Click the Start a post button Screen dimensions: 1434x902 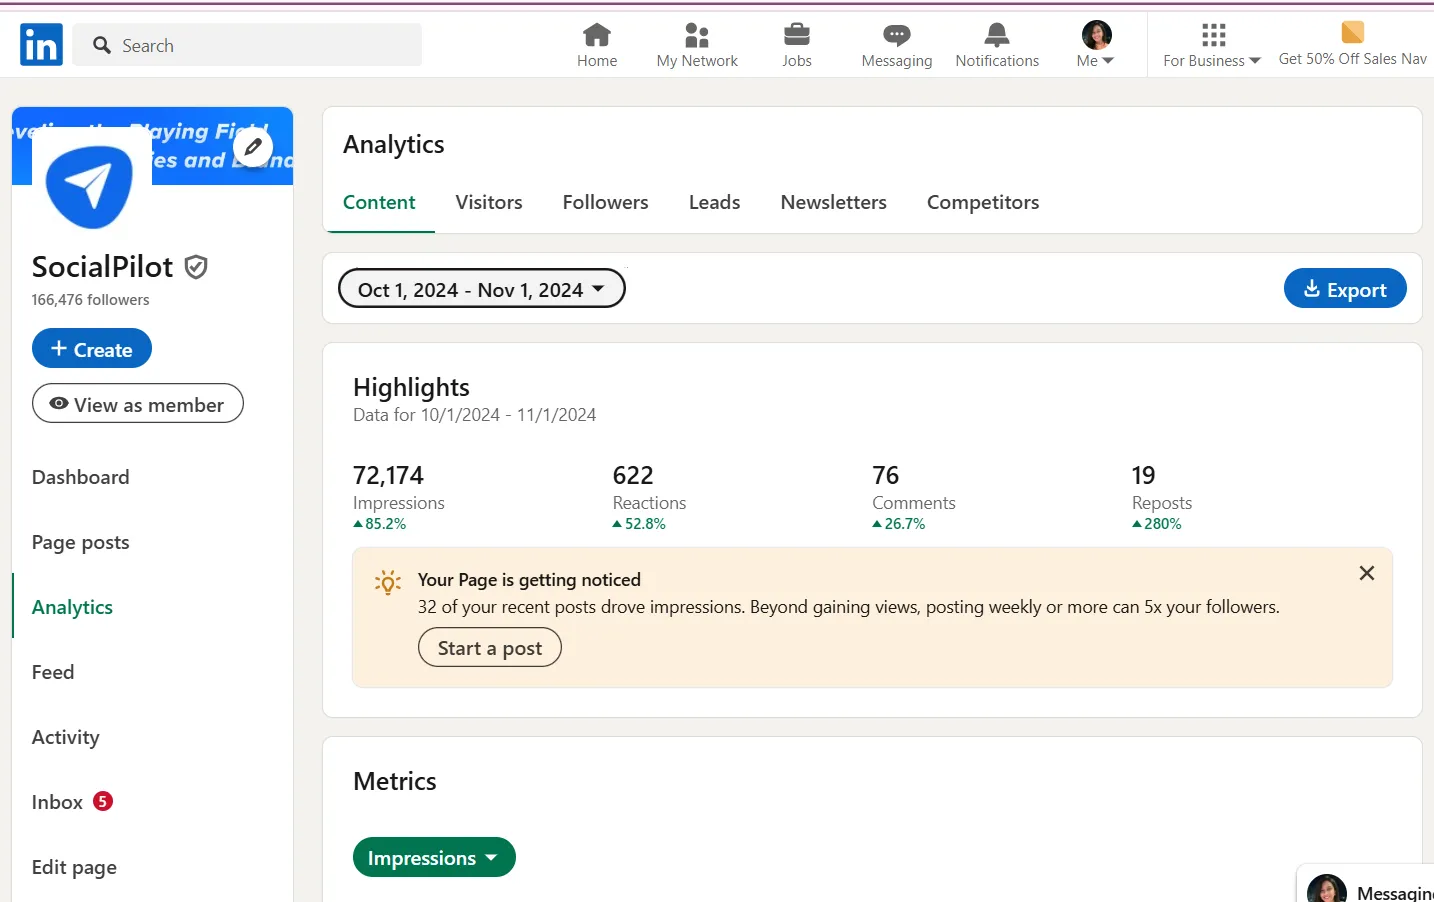pyautogui.click(x=490, y=648)
